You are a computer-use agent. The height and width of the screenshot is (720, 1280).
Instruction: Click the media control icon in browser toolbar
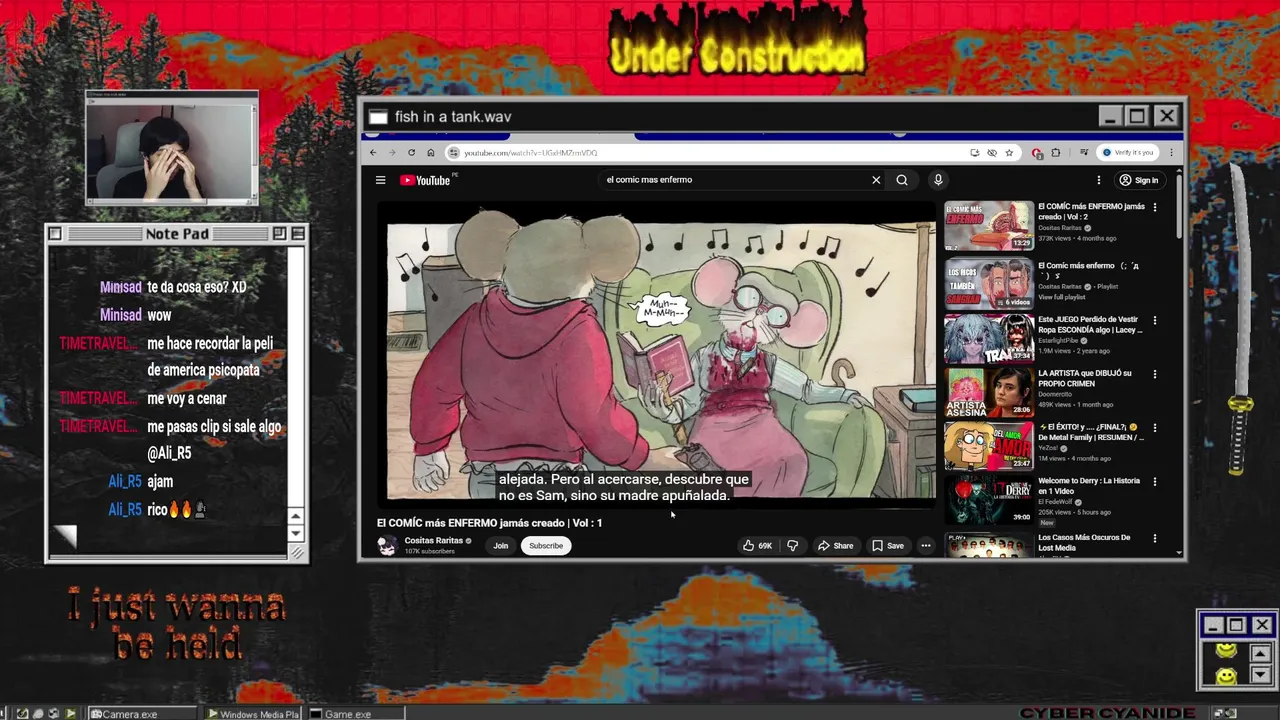coord(1084,153)
